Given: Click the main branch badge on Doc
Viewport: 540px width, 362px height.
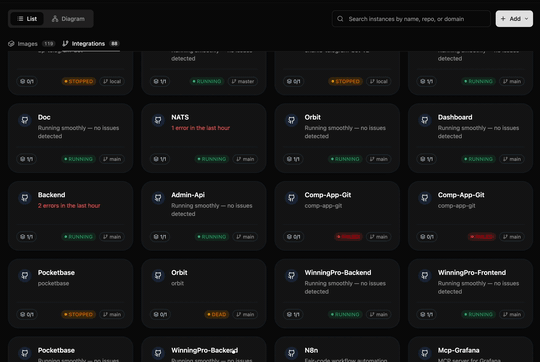Looking at the screenshot, I should click(x=112, y=159).
